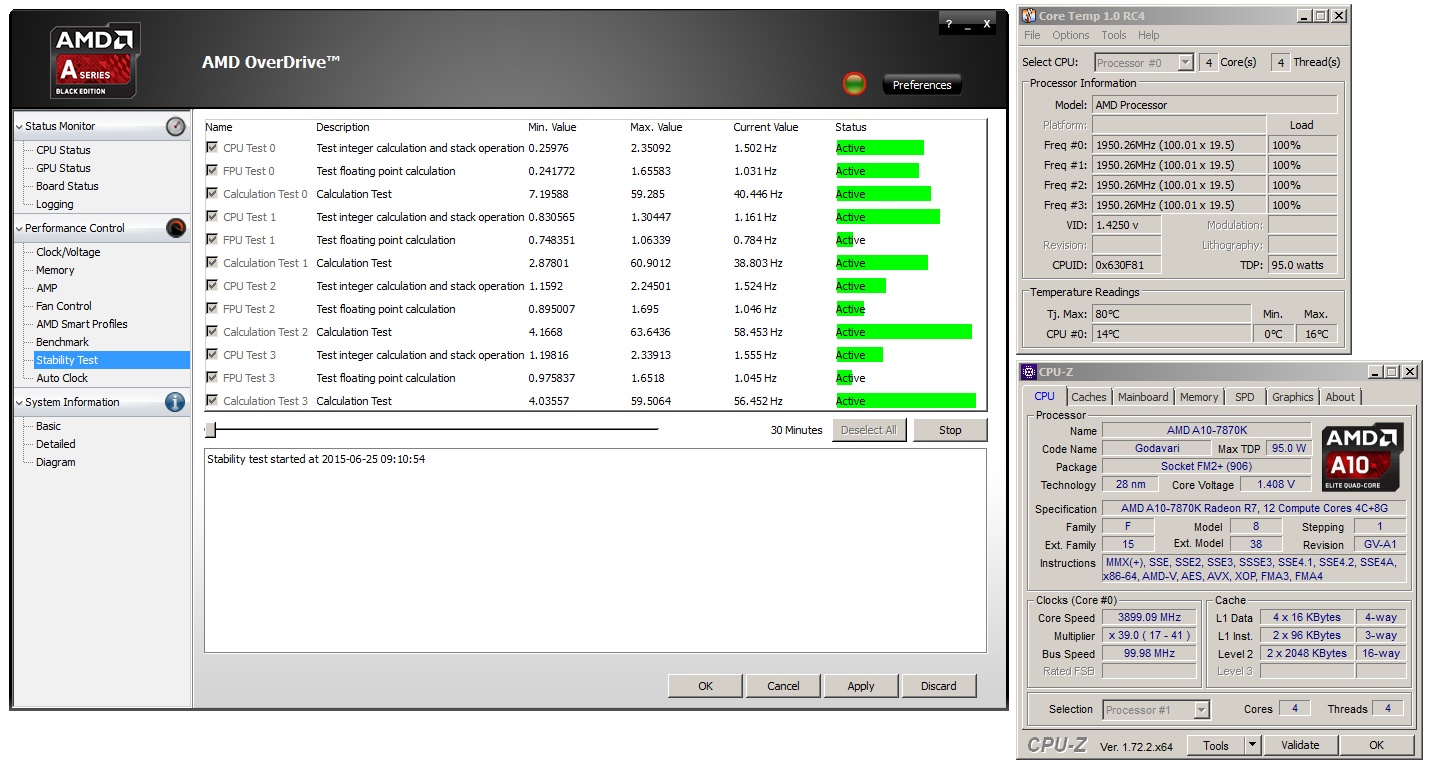Open CPU Status in the sidebar

63,150
